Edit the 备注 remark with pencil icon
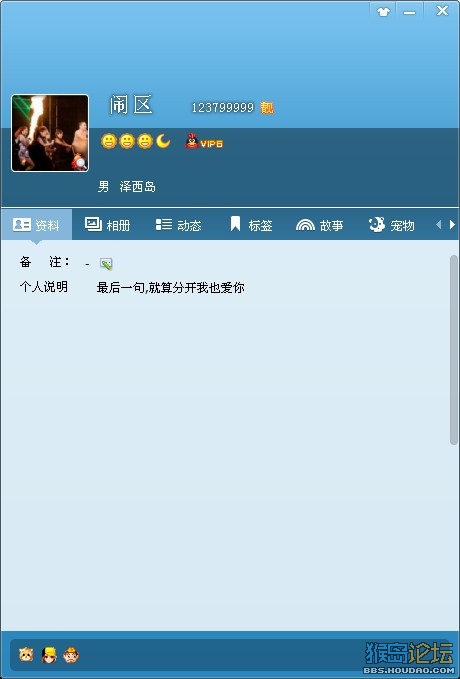Screen dimensions: 460x679 106,263
